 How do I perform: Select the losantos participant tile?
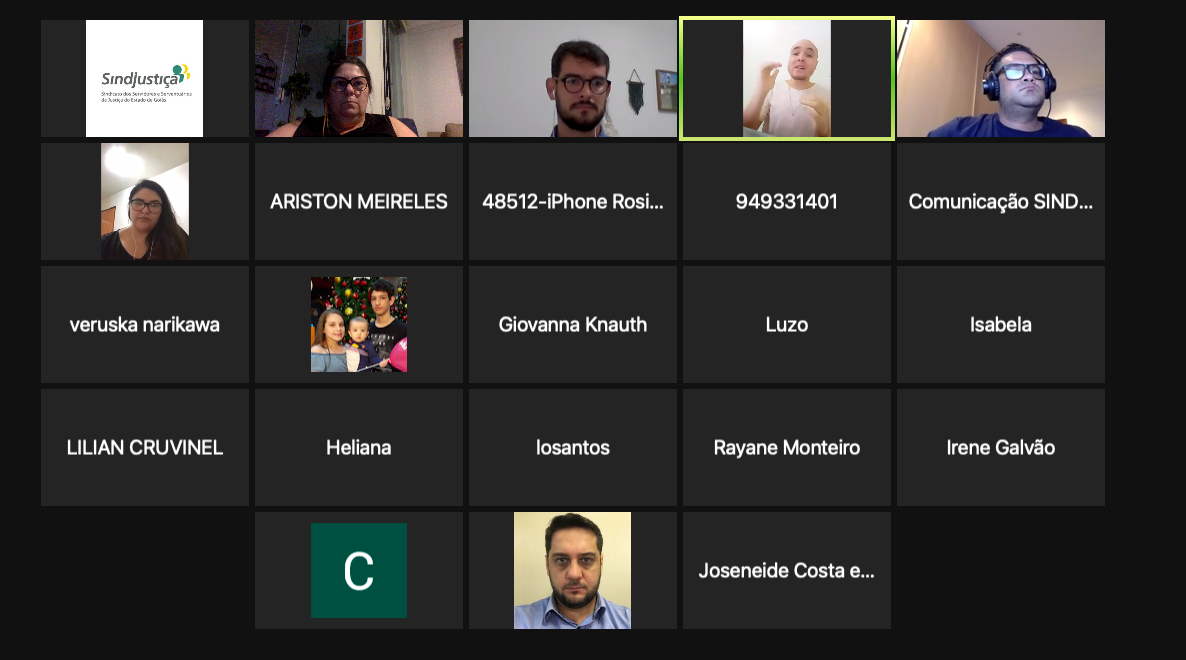[x=573, y=448]
